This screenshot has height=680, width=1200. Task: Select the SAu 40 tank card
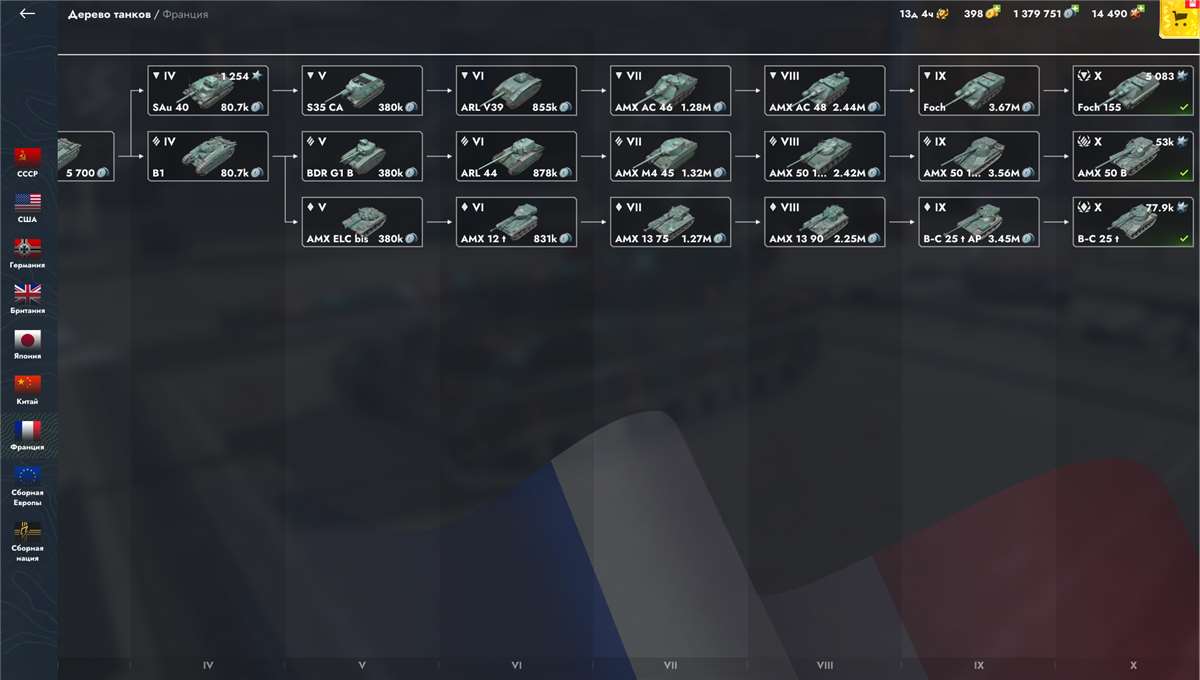(208, 90)
